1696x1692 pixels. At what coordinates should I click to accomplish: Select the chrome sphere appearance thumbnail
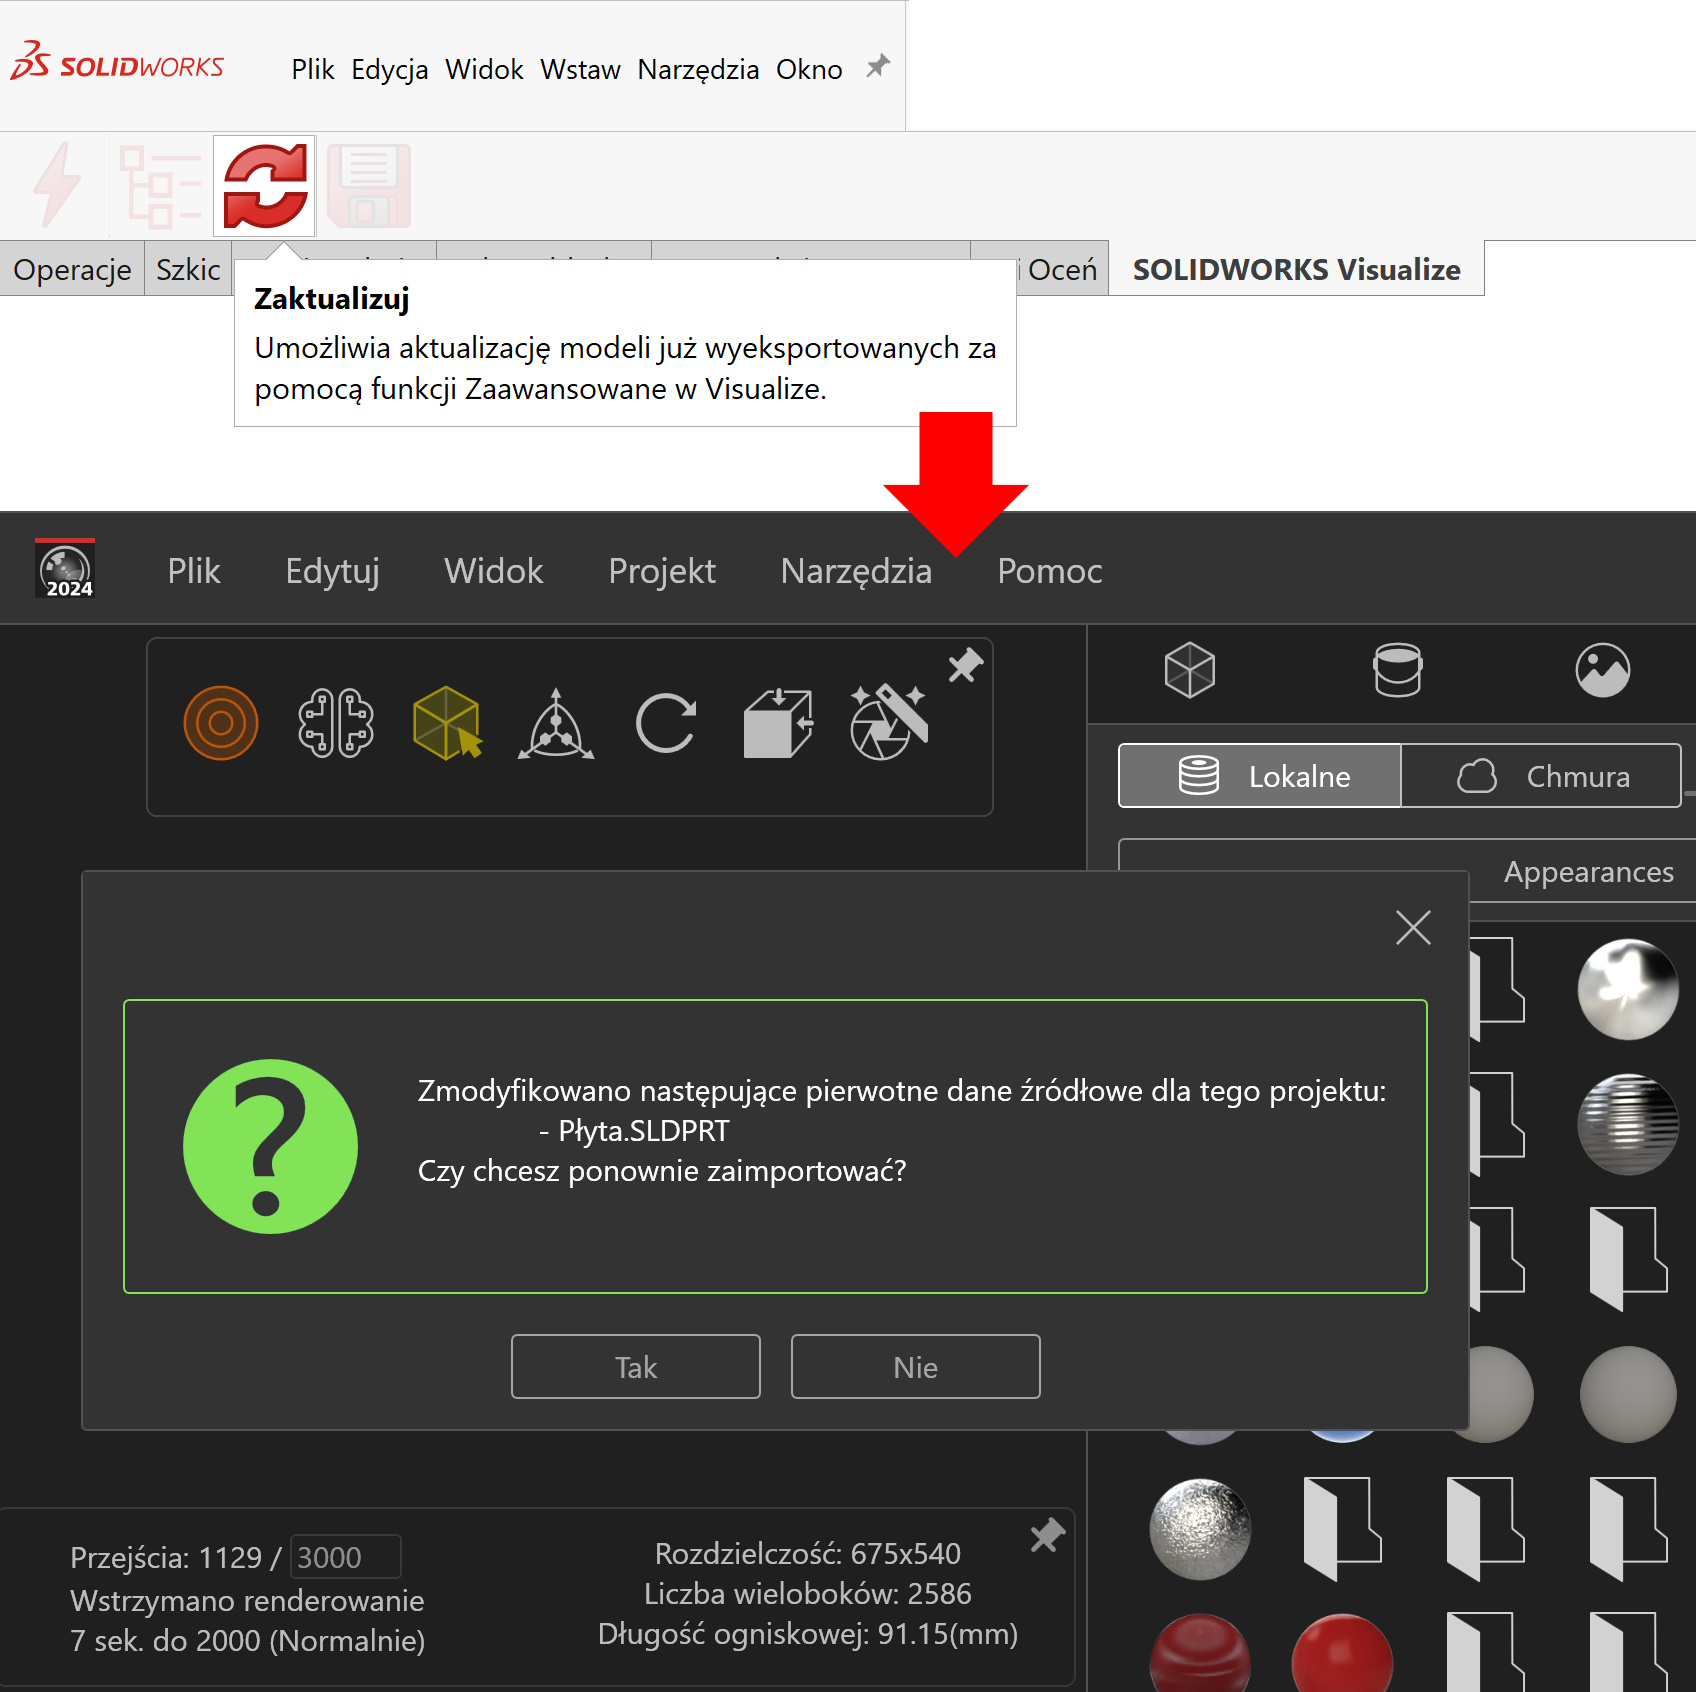[1628, 989]
